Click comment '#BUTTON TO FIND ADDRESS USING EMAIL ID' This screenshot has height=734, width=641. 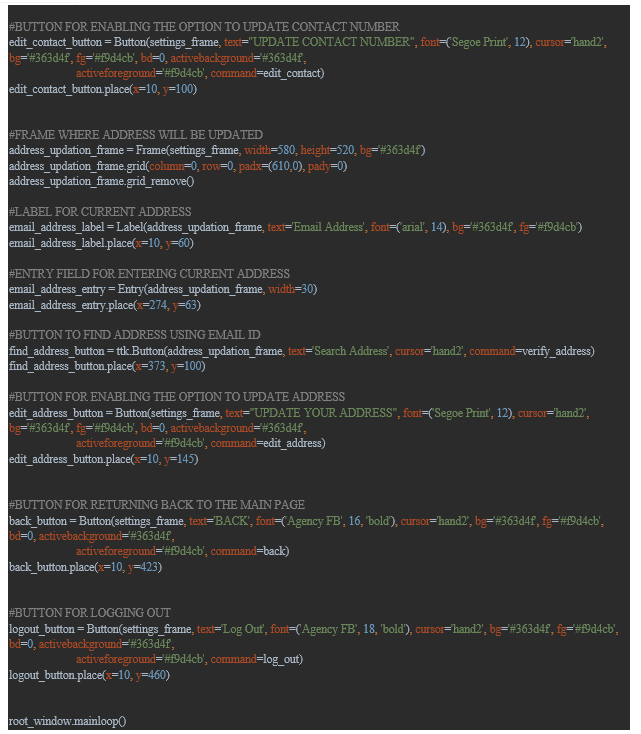[135, 335]
